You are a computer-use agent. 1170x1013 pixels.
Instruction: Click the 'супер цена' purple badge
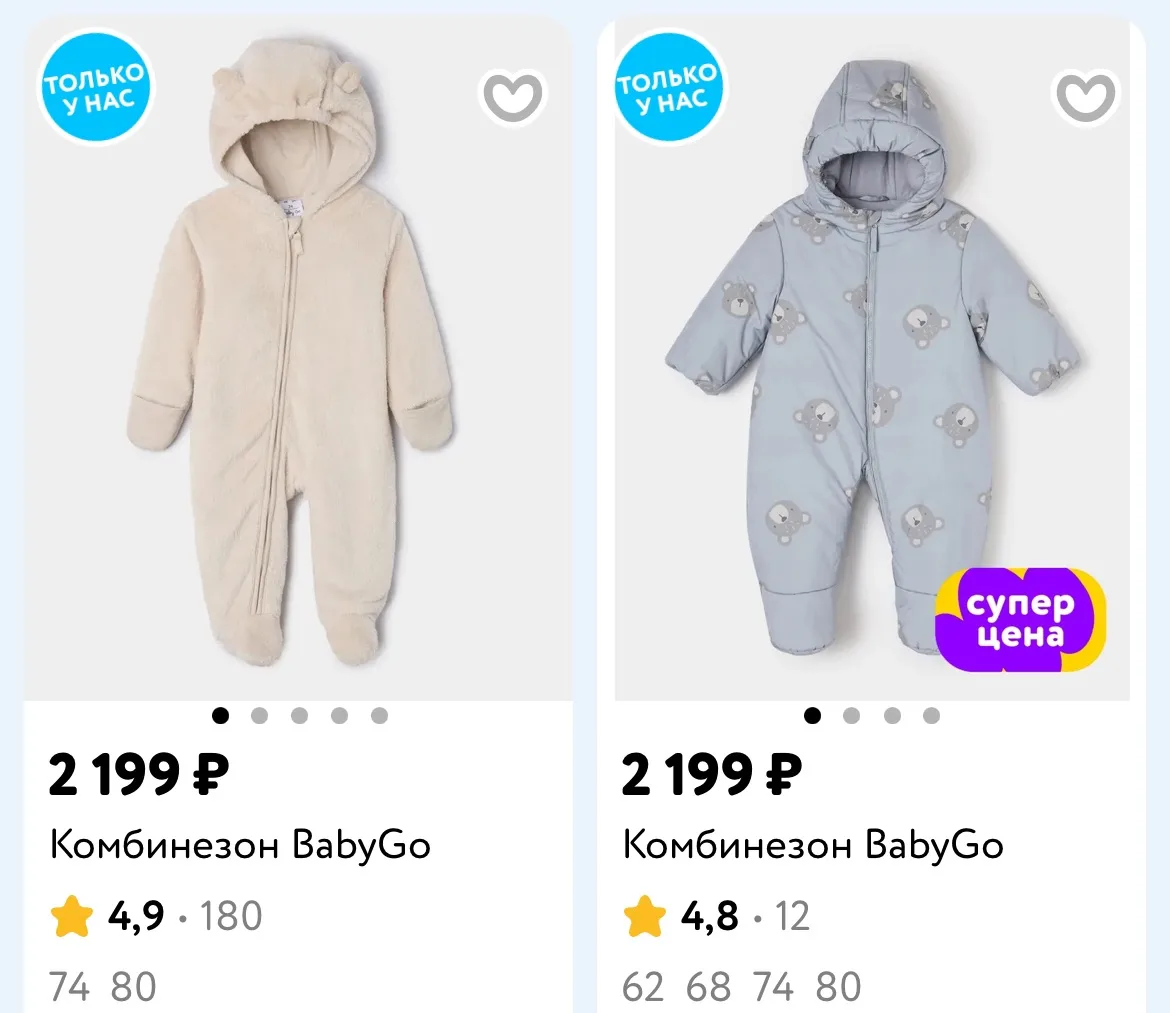(1020, 619)
